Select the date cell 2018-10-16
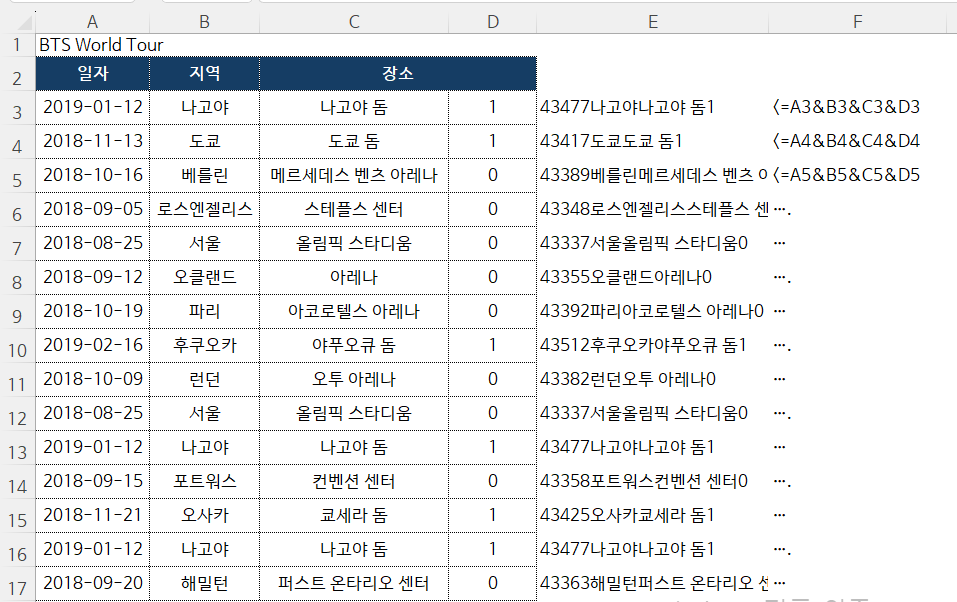The width and height of the screenshot is (957, 602). (x=92, y=175)
